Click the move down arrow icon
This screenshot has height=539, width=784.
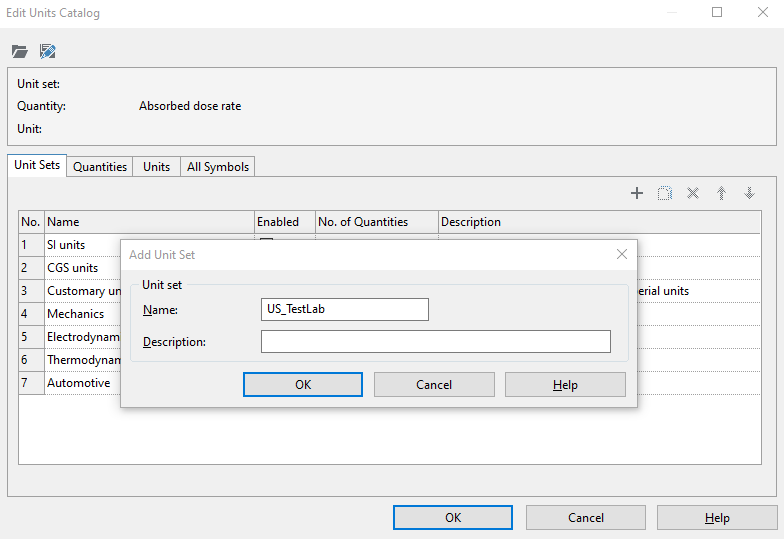(x=749, y=193)
